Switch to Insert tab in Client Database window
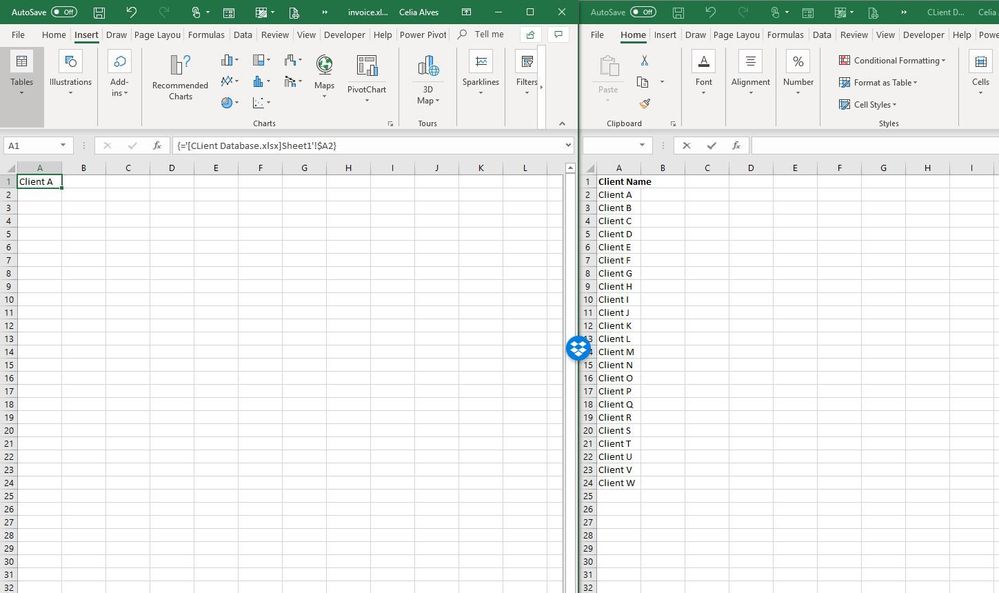This screenshot has width=999, height=593. 665,35
